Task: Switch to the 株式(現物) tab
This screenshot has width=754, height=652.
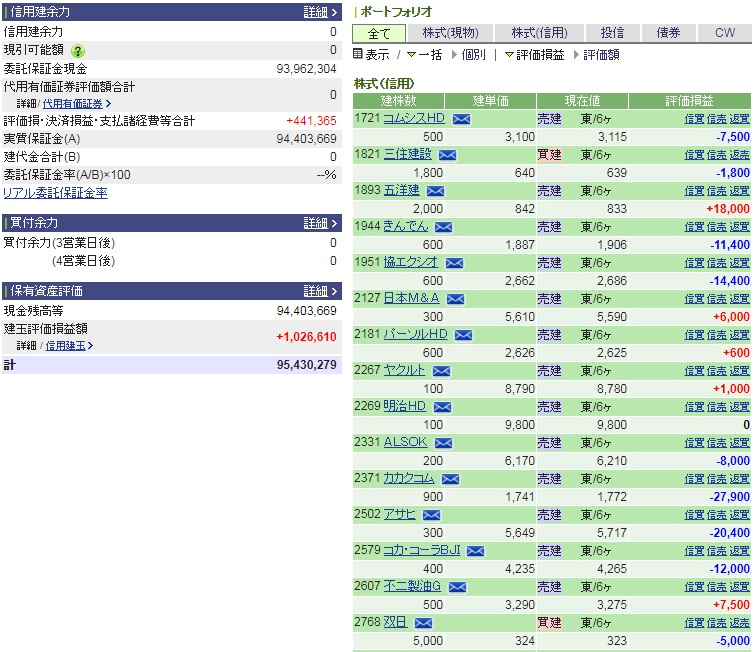Action: click(x=450, y=33)
